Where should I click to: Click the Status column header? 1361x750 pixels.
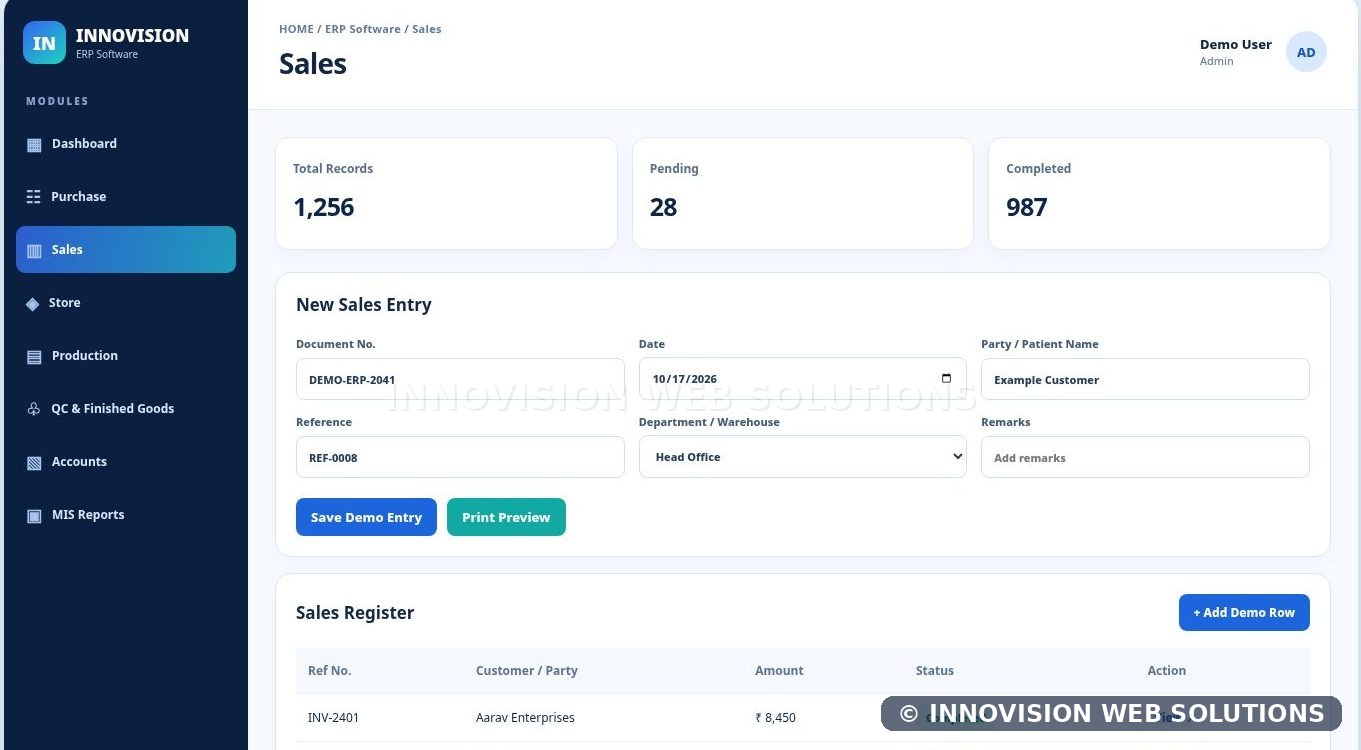pyautogui.click(x=935, y=671)
